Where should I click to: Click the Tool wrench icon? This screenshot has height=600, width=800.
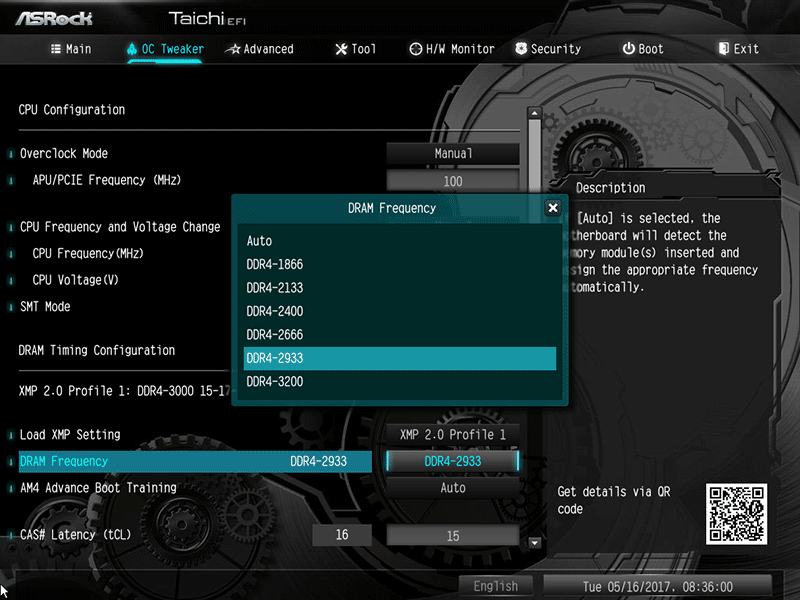pyautogui.click(x=341, y=49)
